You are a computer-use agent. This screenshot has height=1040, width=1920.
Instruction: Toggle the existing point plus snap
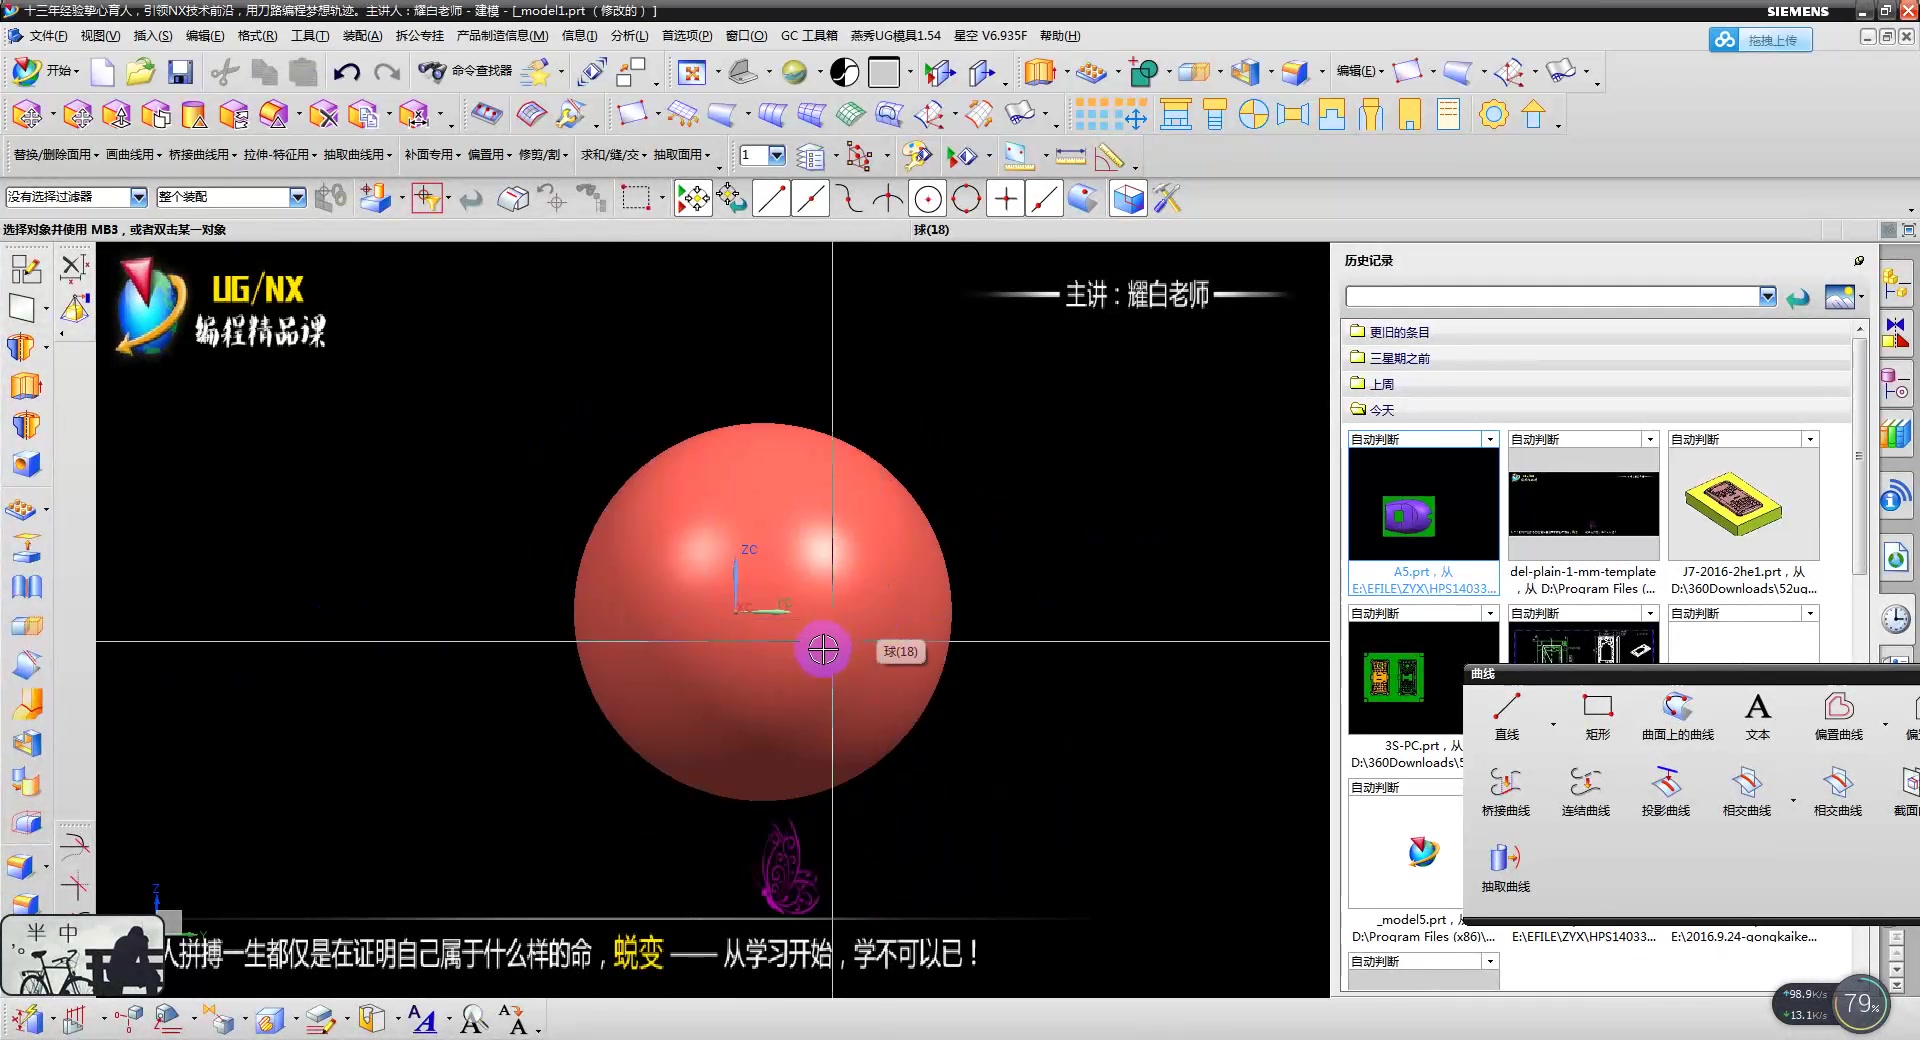coord(1005,199)
